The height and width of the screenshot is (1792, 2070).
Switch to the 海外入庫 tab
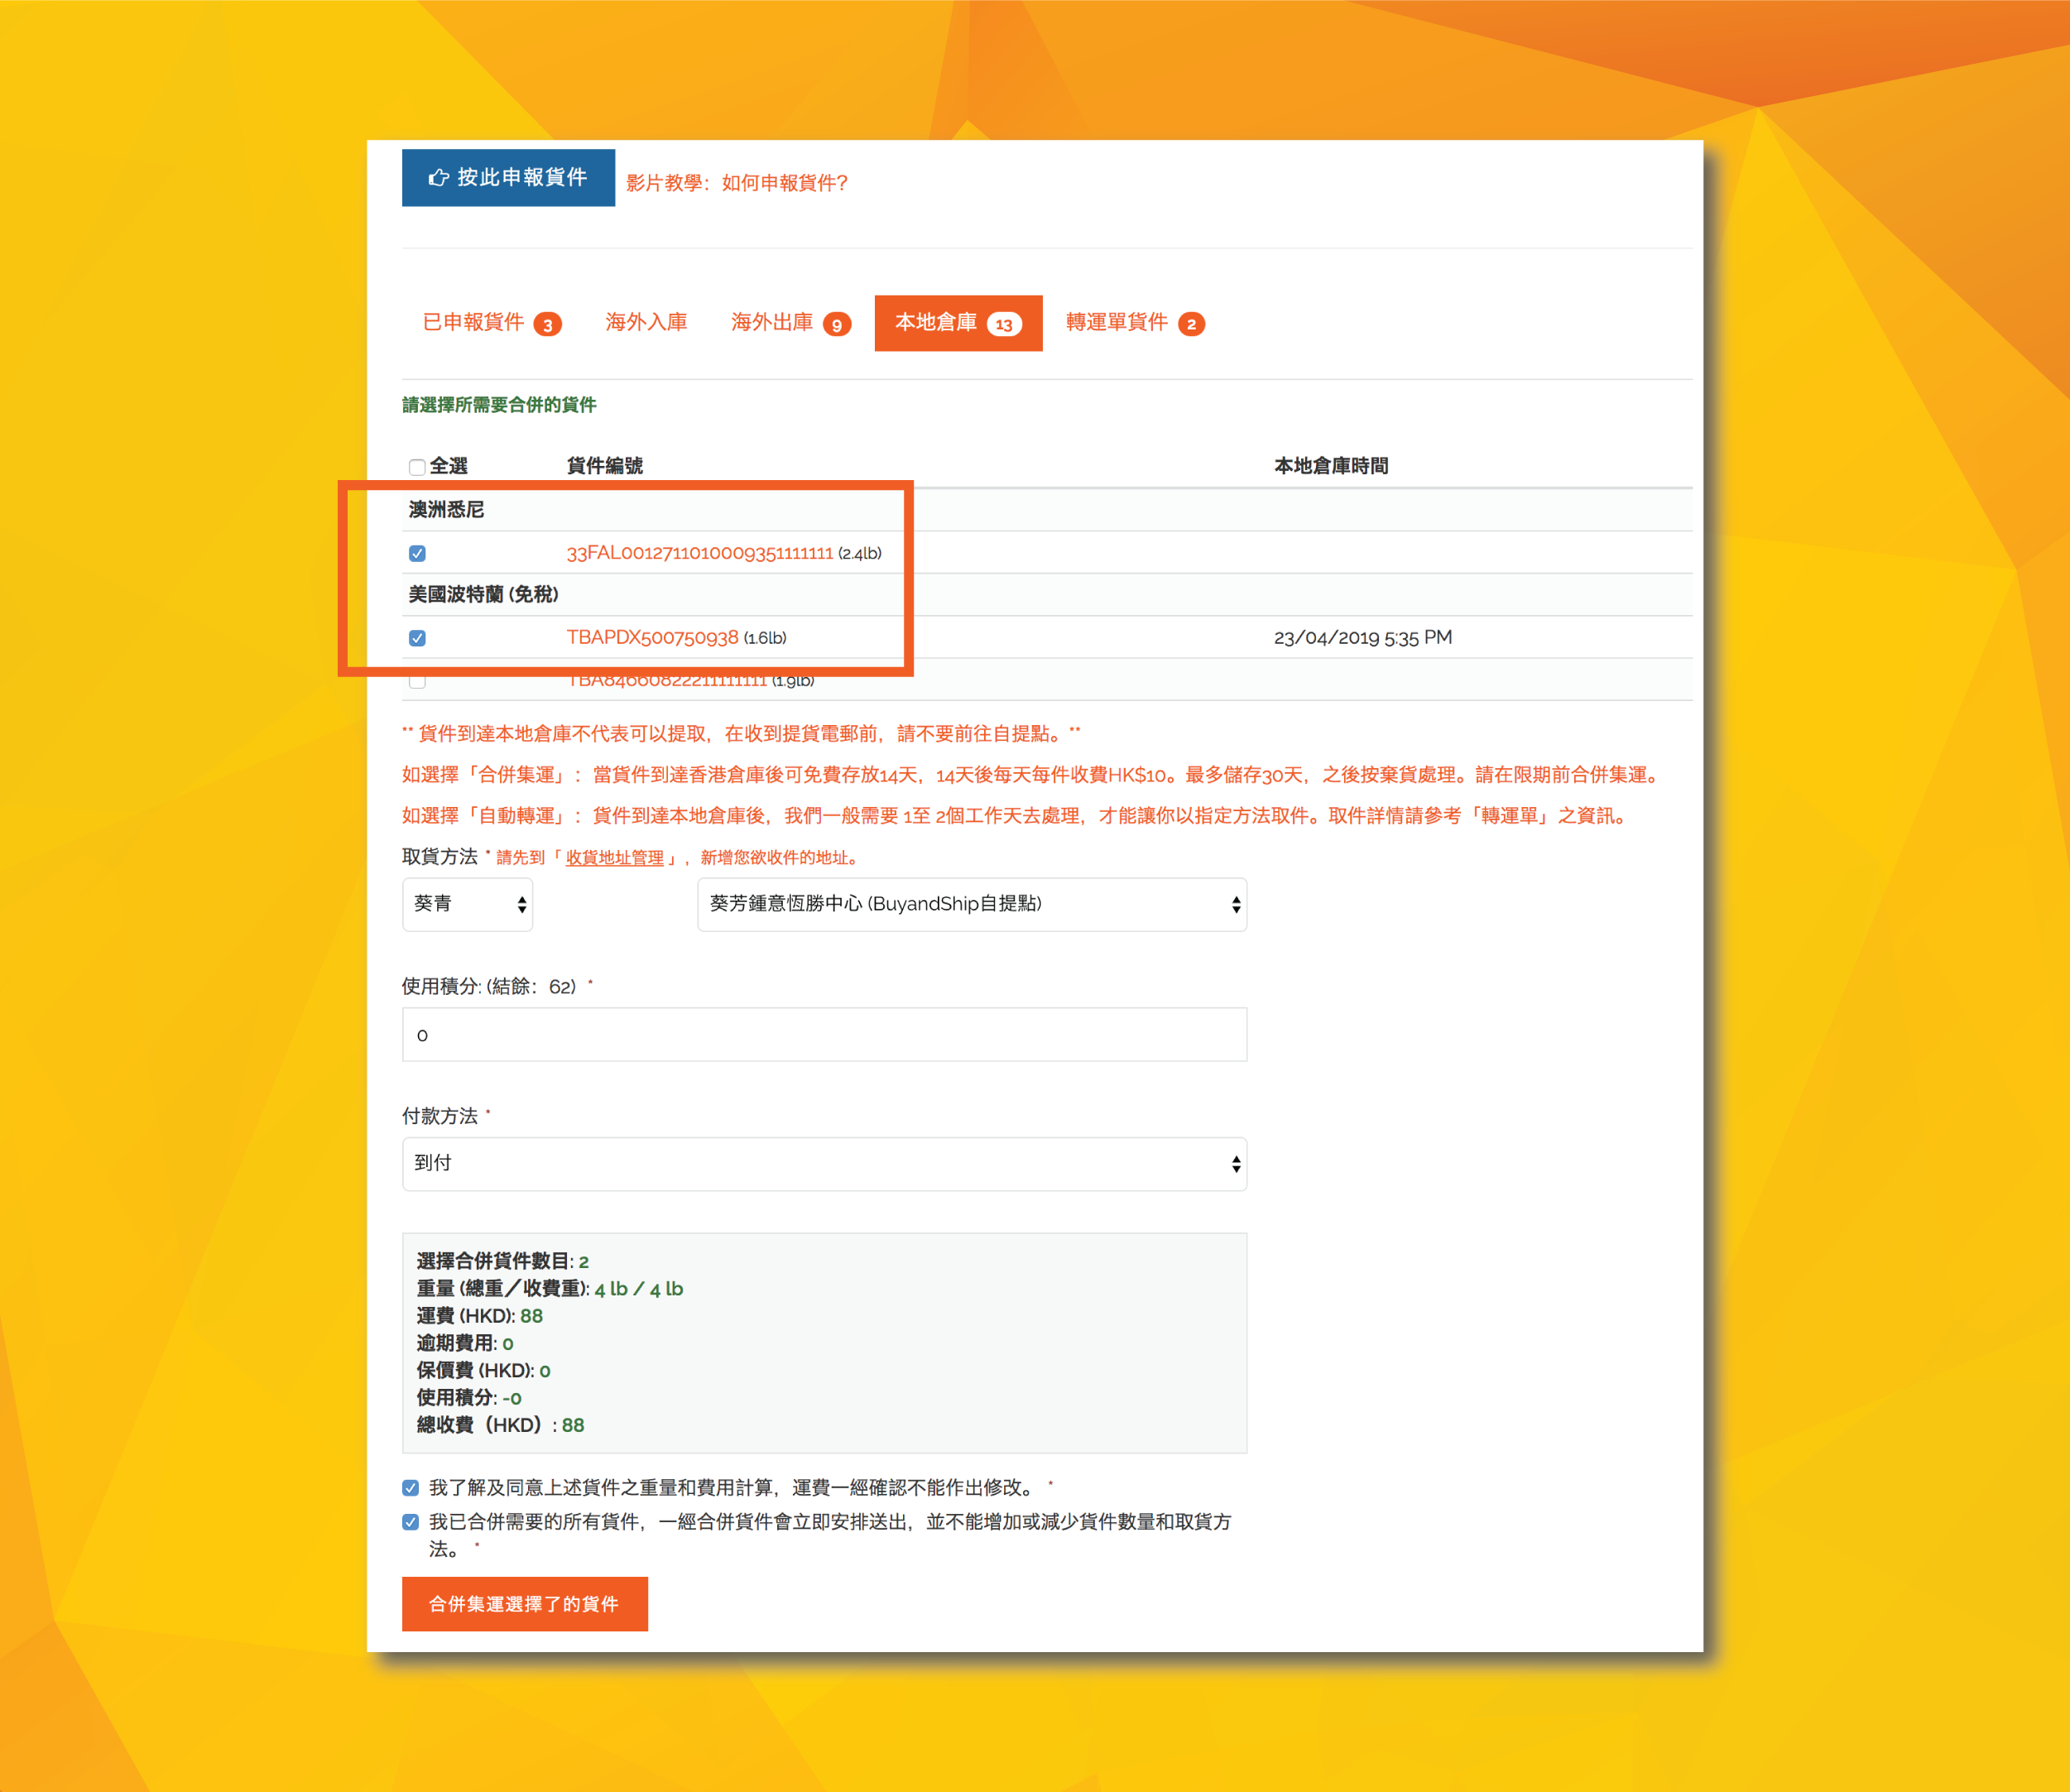click(x=646, y=323)
